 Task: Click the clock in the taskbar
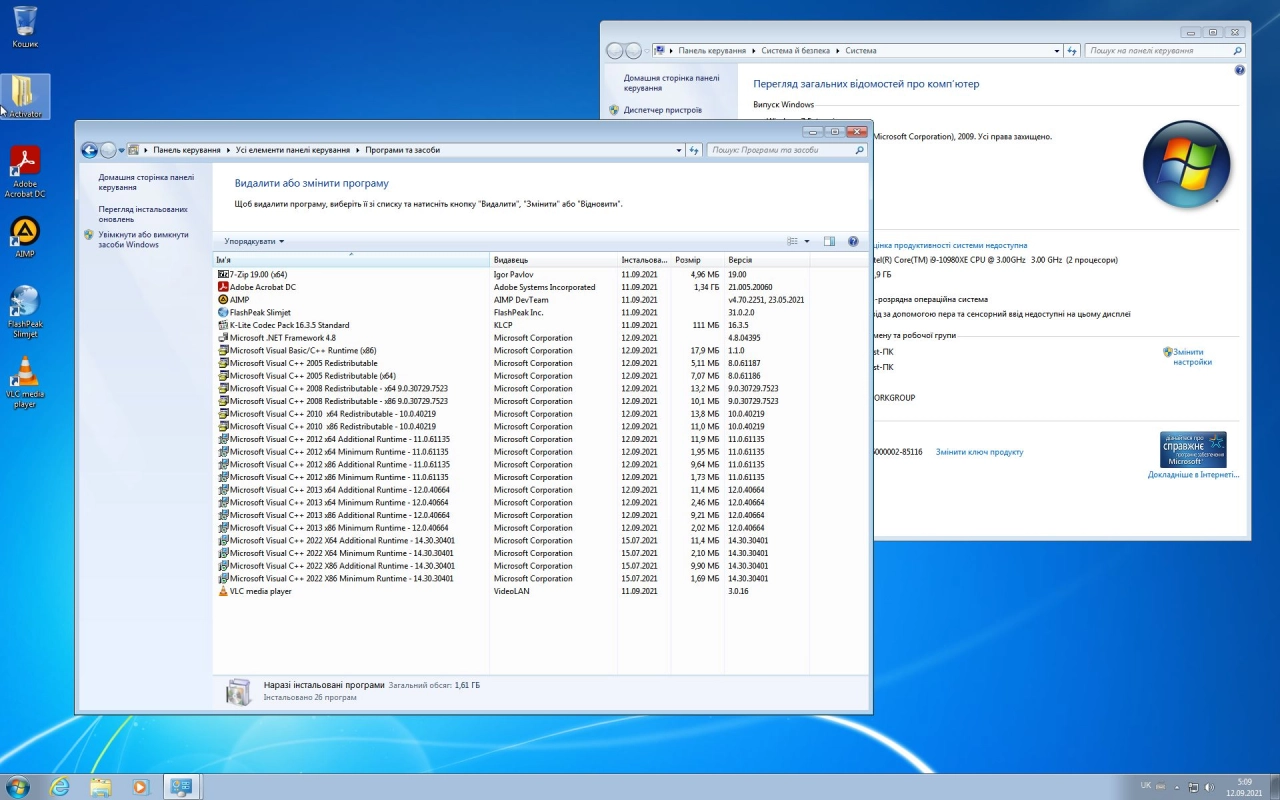click(1244, 787)
